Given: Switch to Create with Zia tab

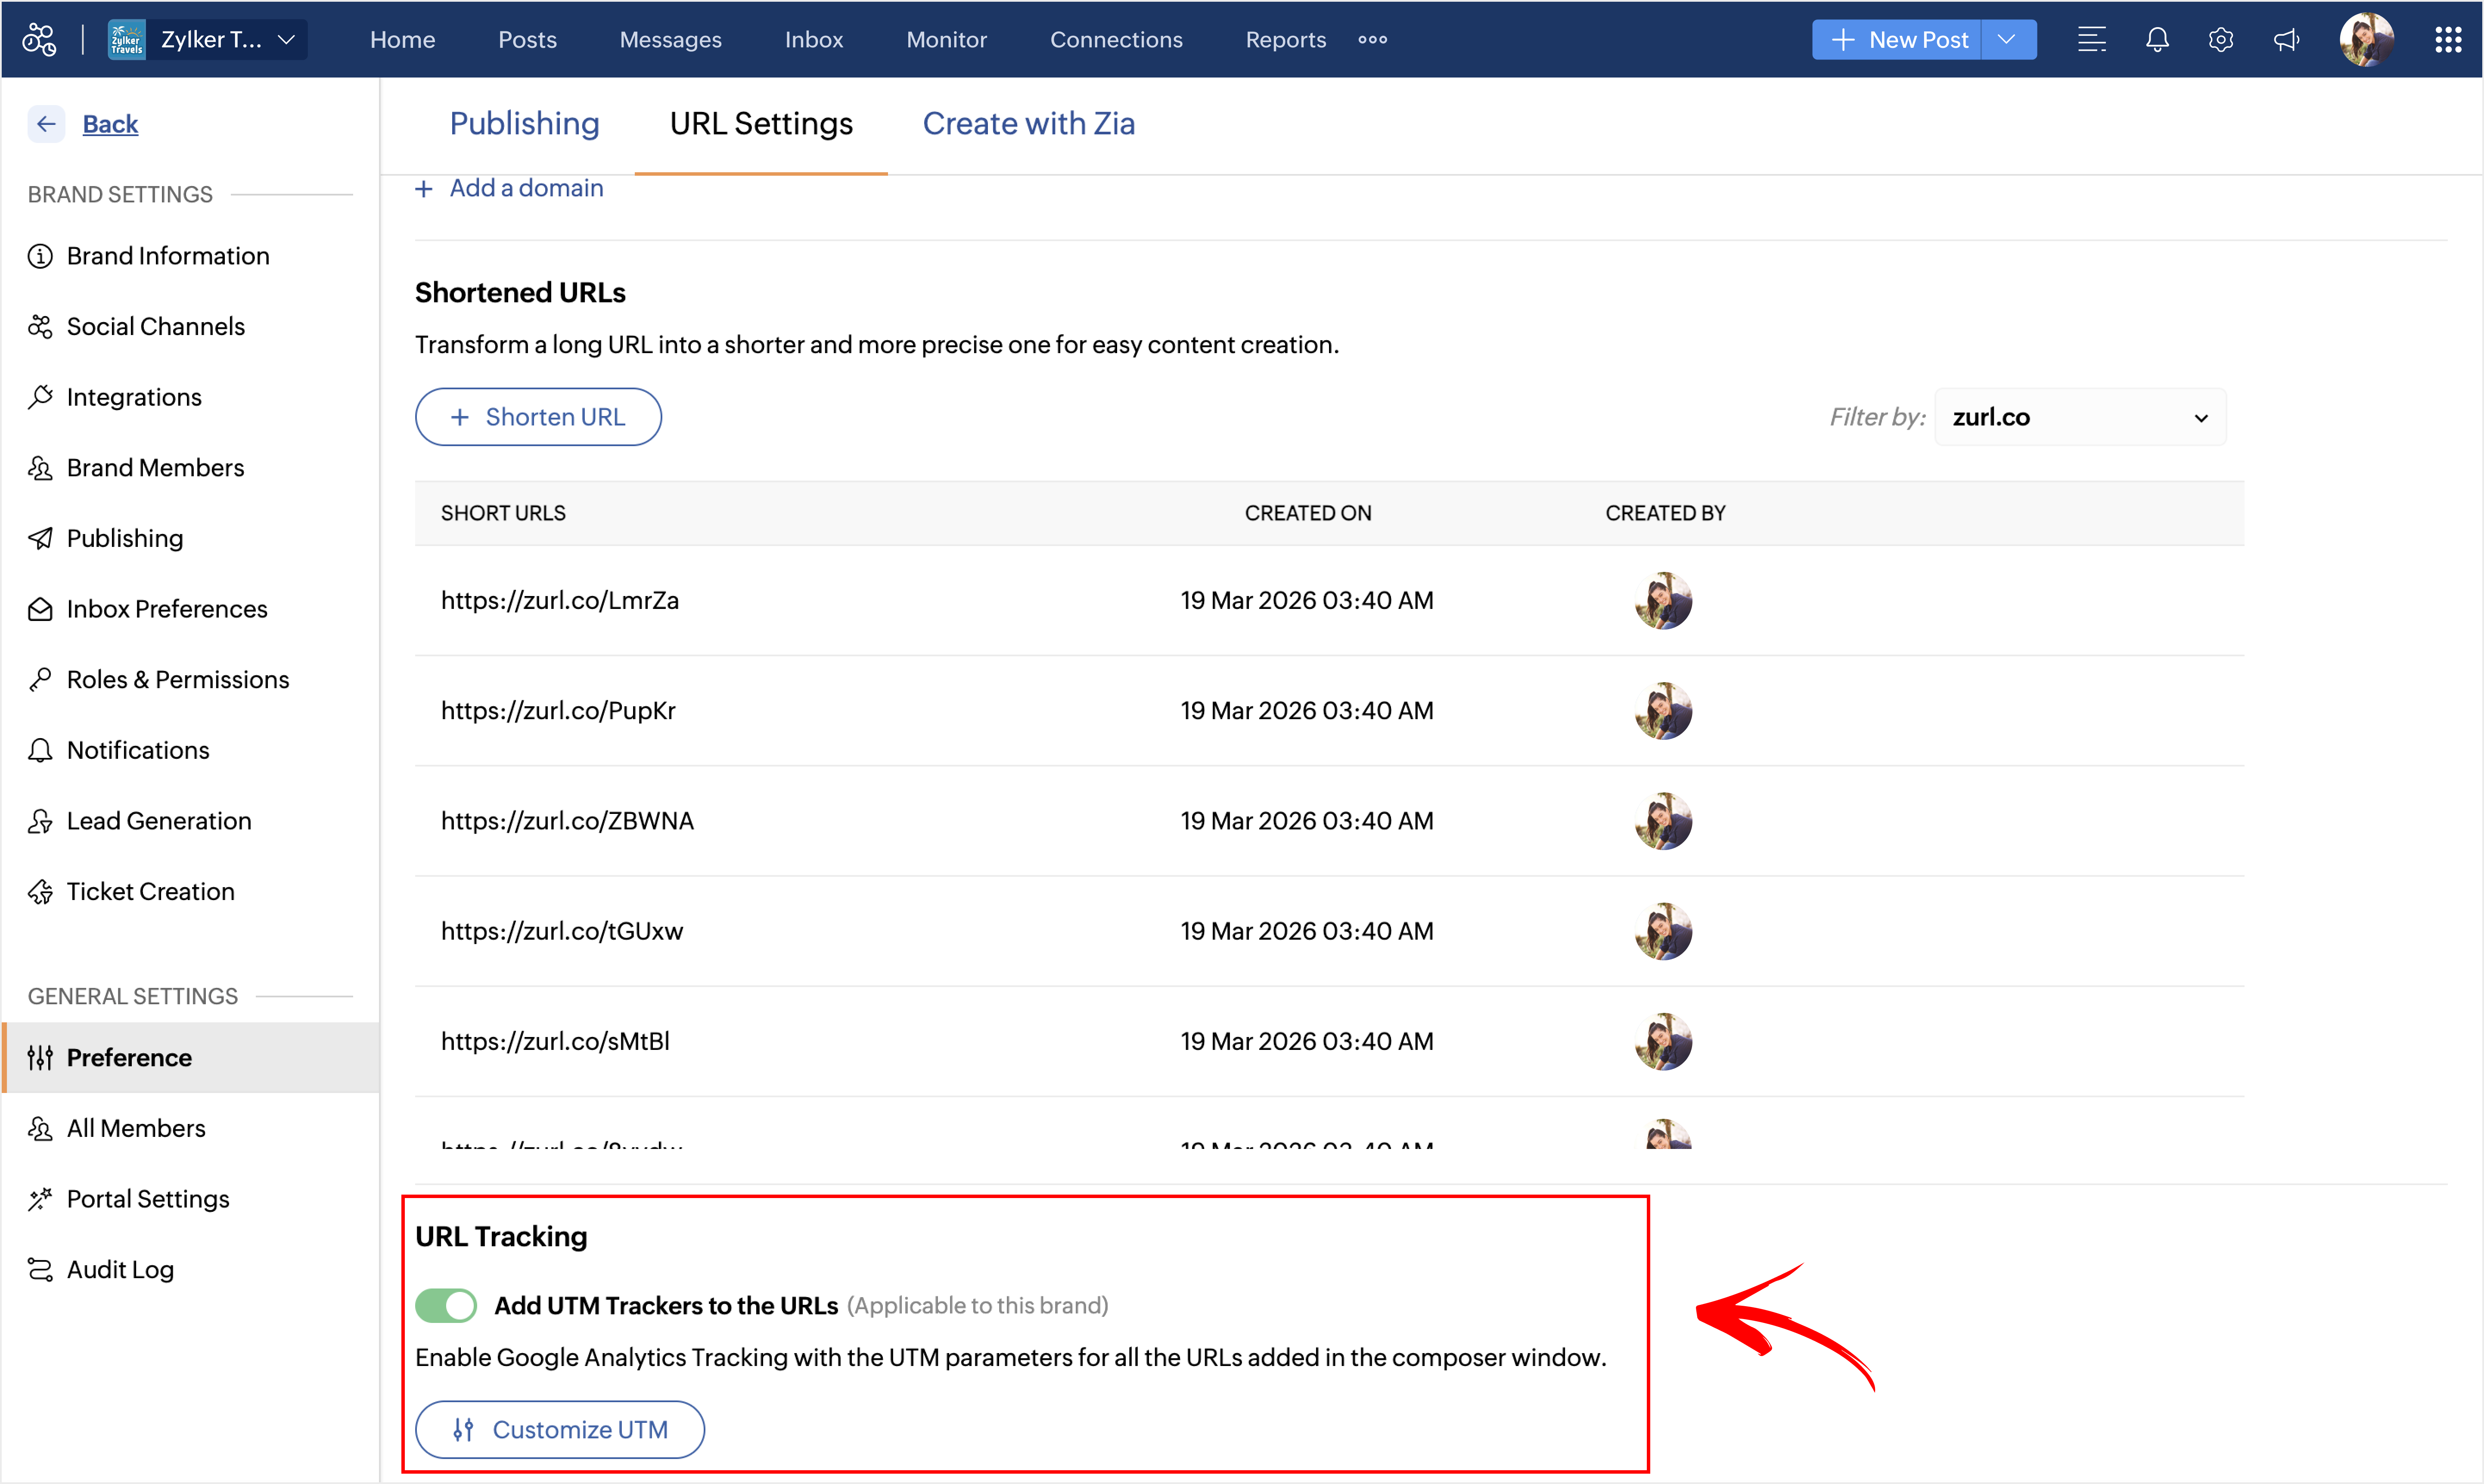Looking at the screenshot, I should tap(1028, 124).
